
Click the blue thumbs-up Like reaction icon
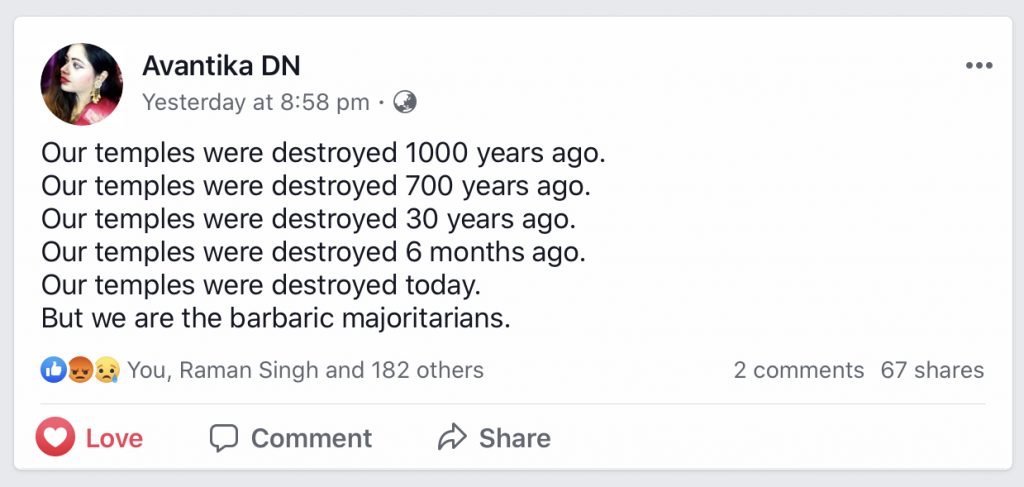point(54,370)
